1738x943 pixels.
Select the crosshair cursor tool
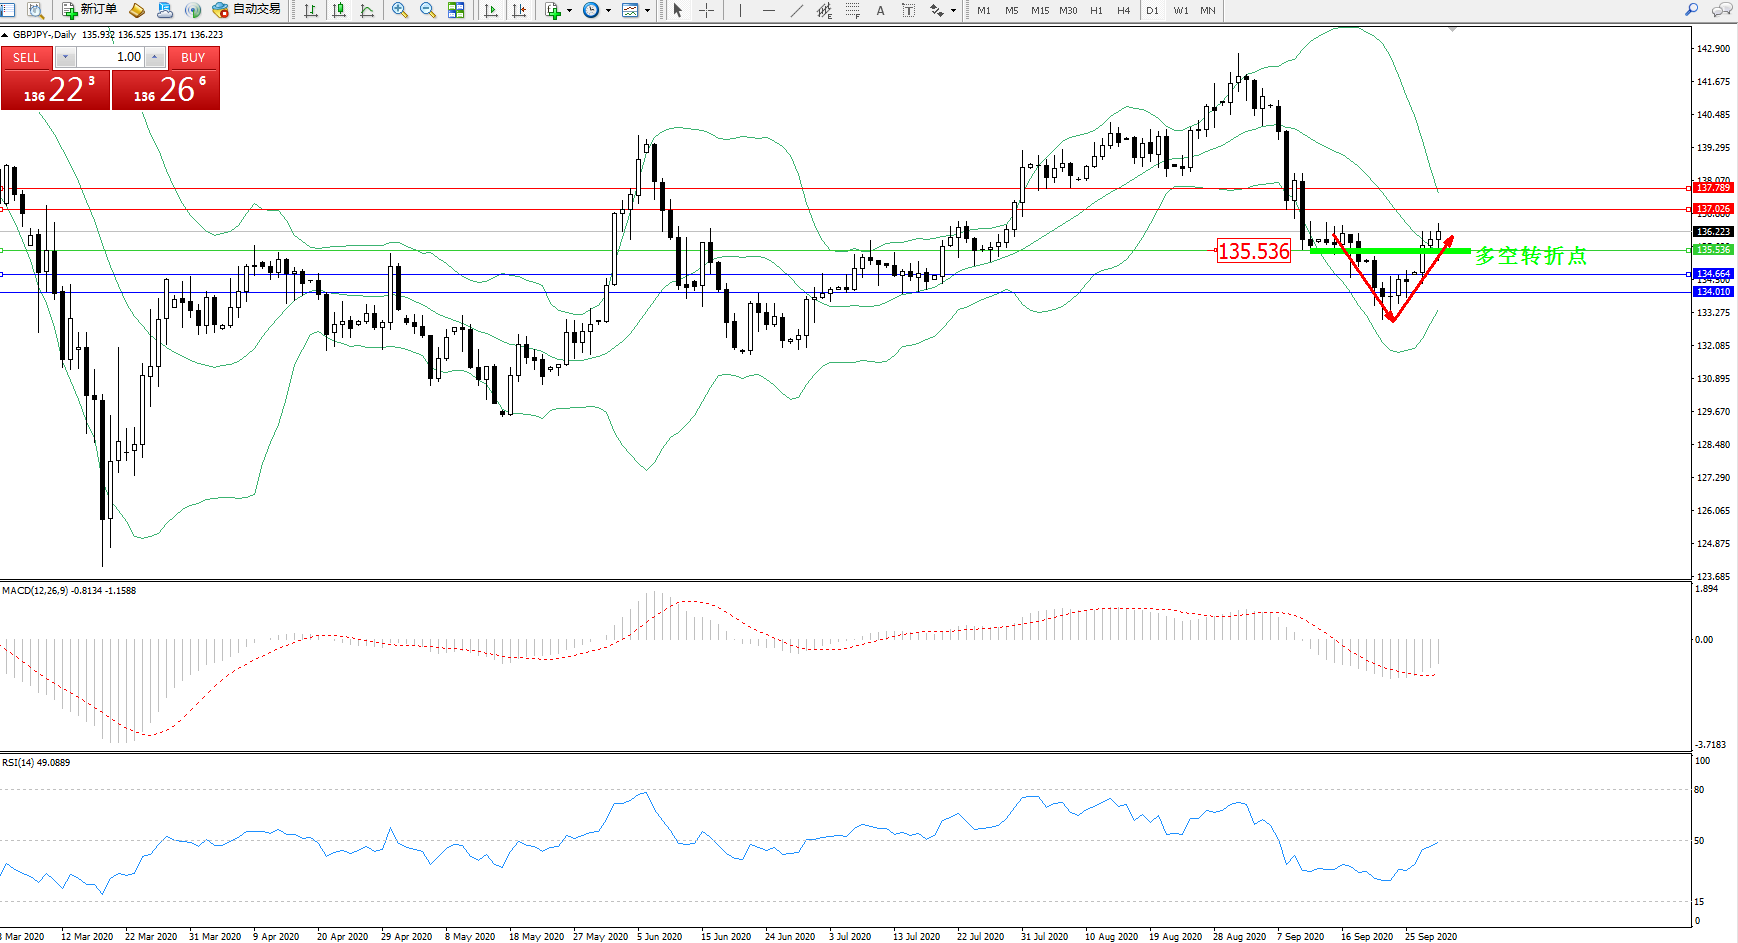(706, 10)
